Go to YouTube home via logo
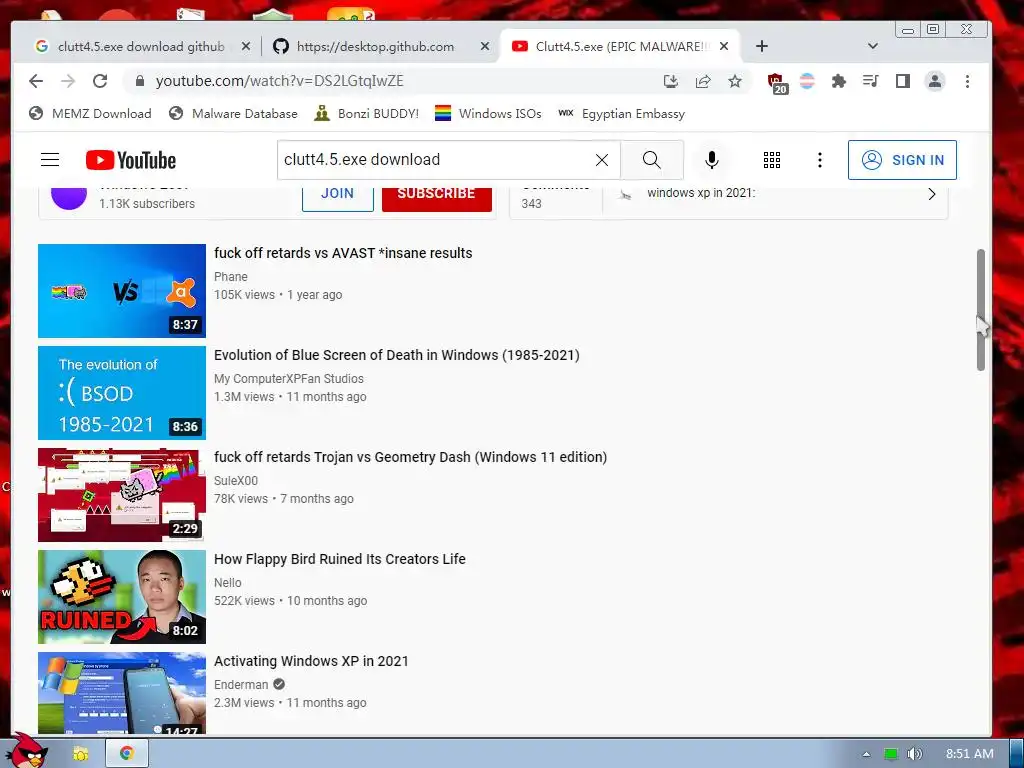 tap(131, 160)
